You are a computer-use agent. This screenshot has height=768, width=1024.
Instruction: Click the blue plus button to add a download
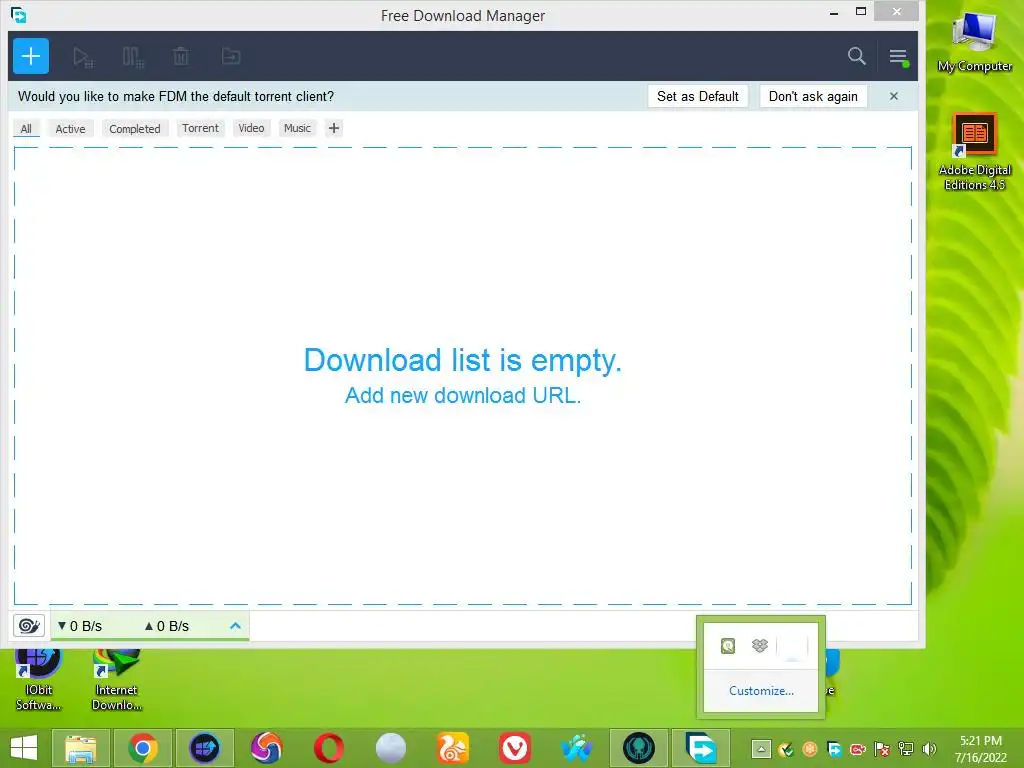[x=31, y=56]
